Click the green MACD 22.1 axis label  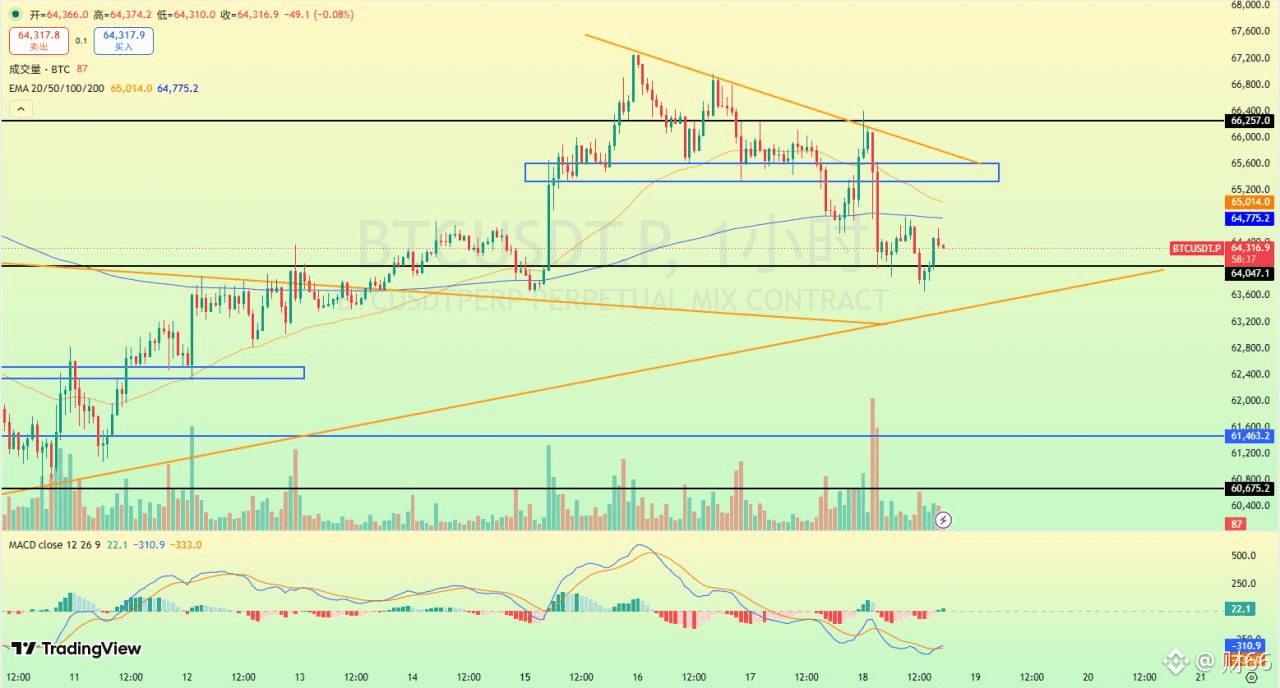point(1240,609)
